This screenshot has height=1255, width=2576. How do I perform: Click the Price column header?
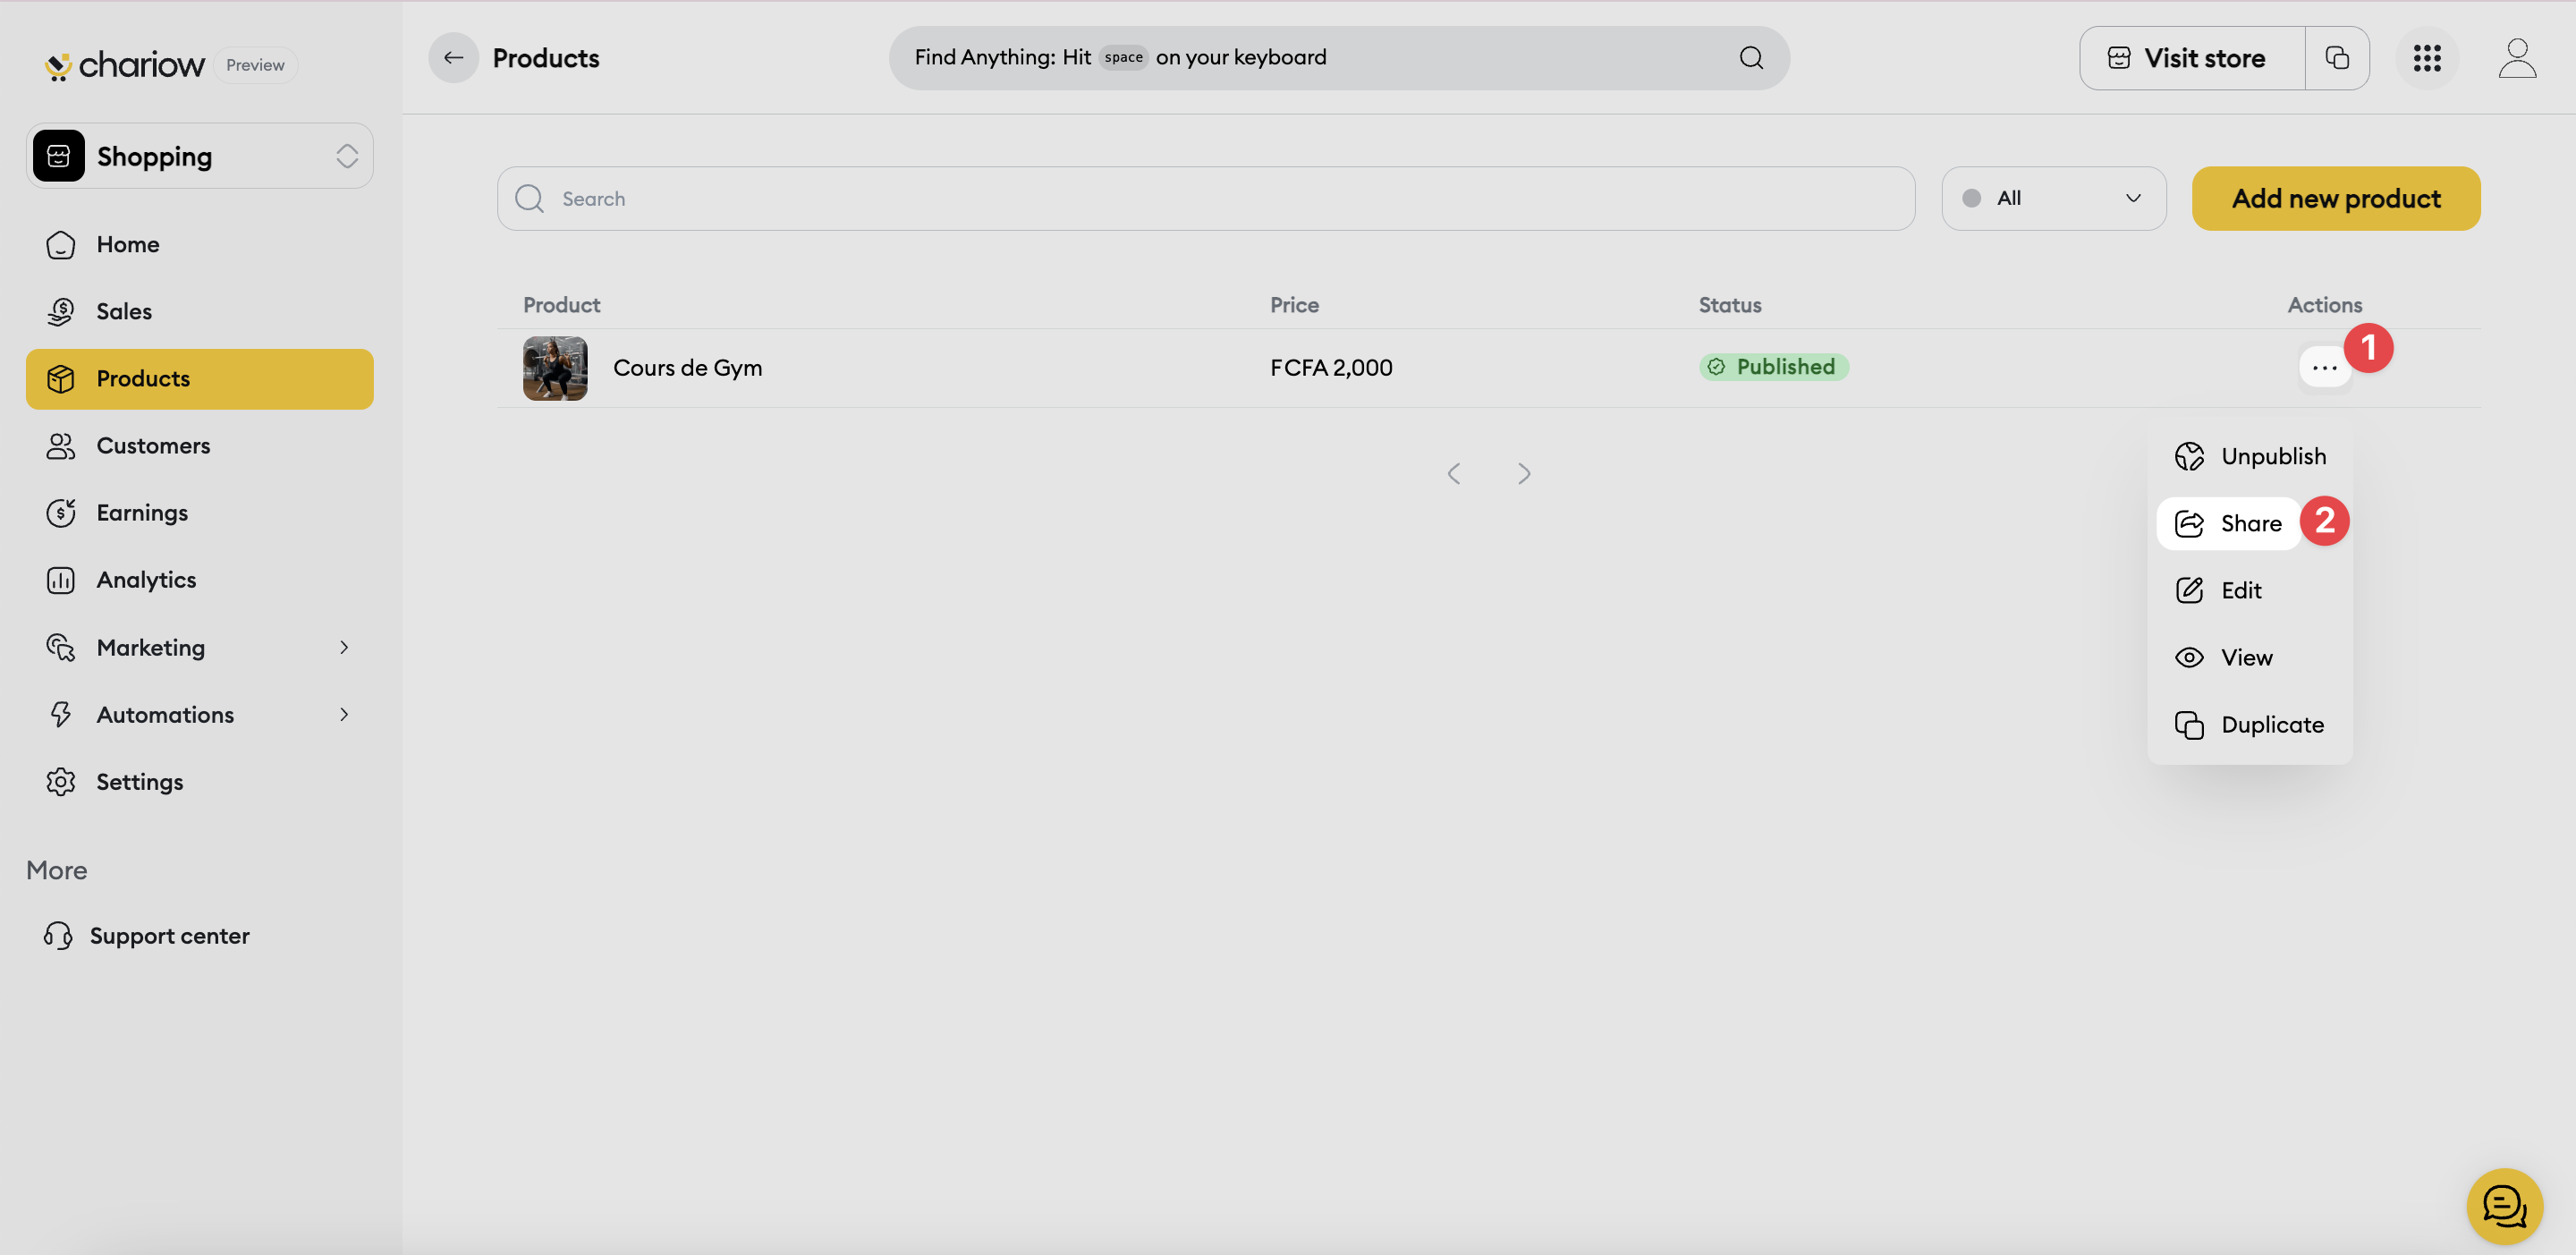1294,305
